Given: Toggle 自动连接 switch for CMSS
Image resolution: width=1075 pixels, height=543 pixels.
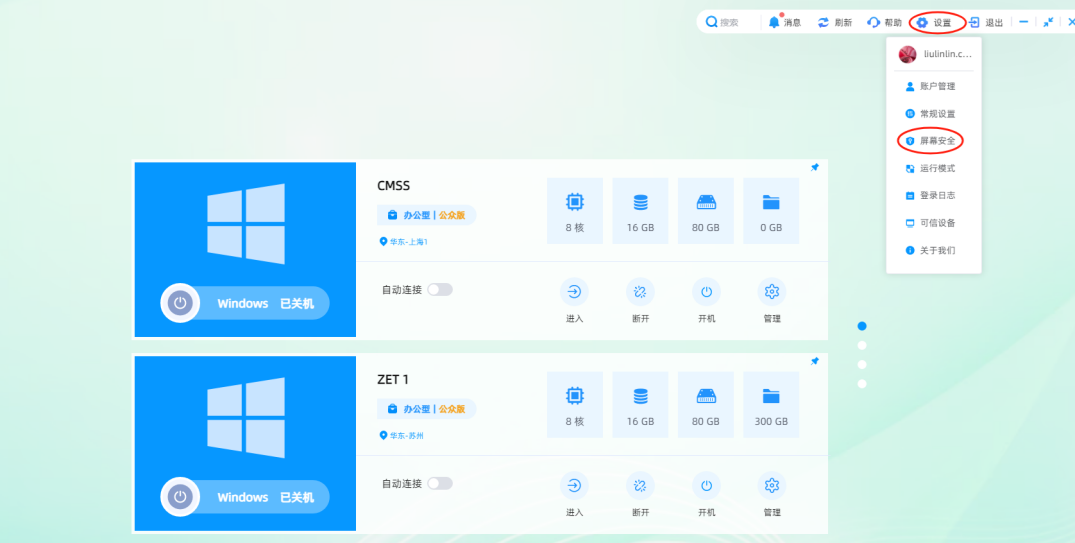Looking at the screenshot, I should pos(440,290).
